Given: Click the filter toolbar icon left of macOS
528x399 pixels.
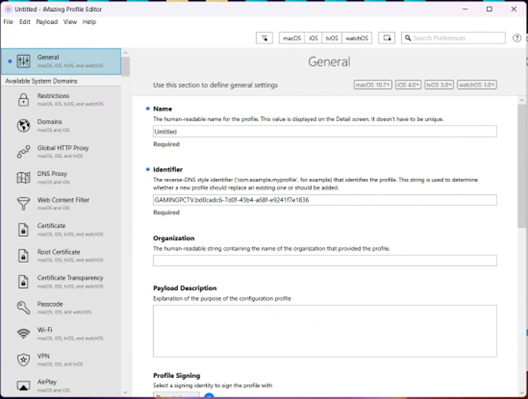Looking at the screenshot, I should [x=264, y=38].
